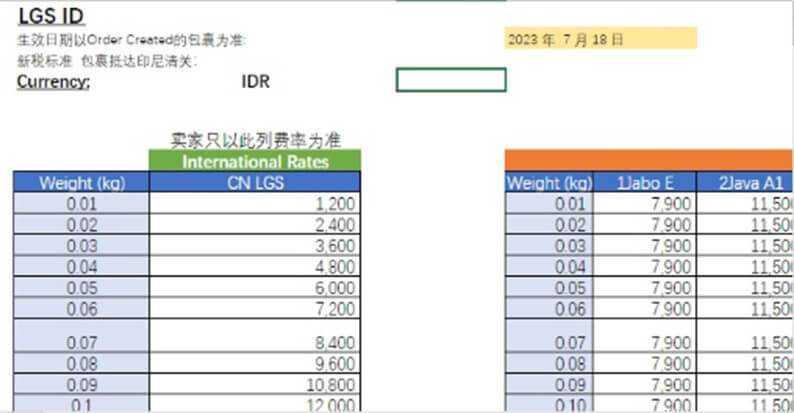
Task: Click the 7,200 rate cell
Action: point(255,309)
